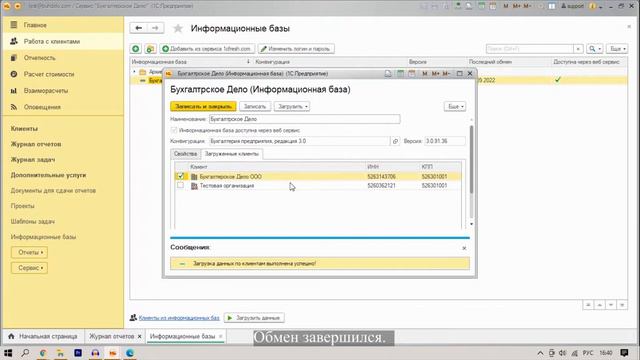640x360 pixels.
Task: Open Журнал задач in sidebar
Action: [x=33, y=160]
